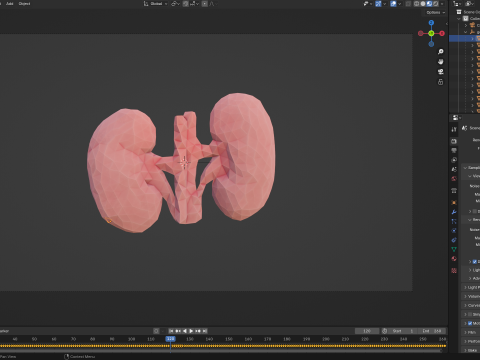Toggle proportional editing icon
Viewport: 480px width, 360px height.
point(205,4)
